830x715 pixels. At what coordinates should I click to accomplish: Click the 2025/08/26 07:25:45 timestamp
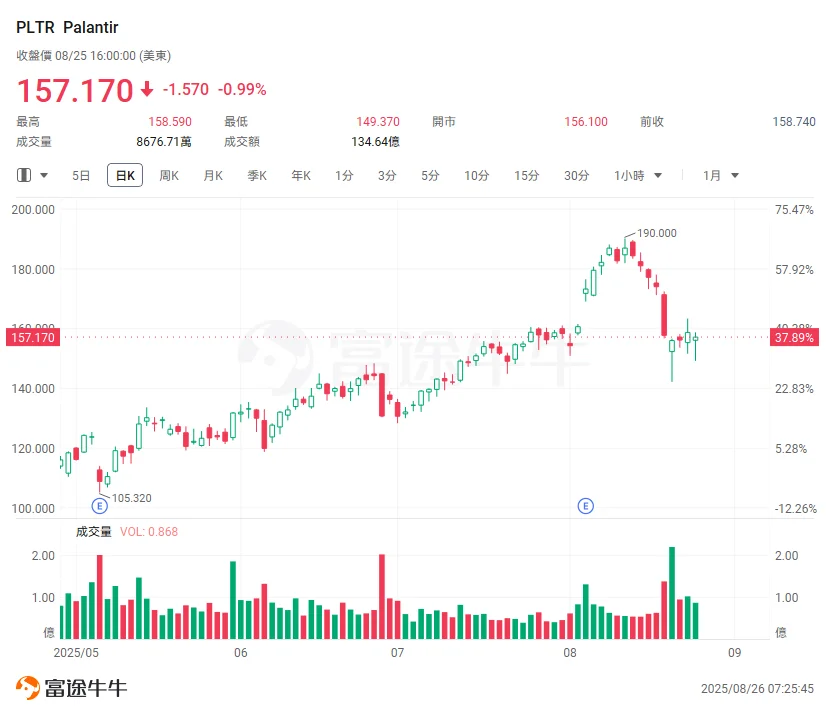pyautogui.click(x=757, y=689)
